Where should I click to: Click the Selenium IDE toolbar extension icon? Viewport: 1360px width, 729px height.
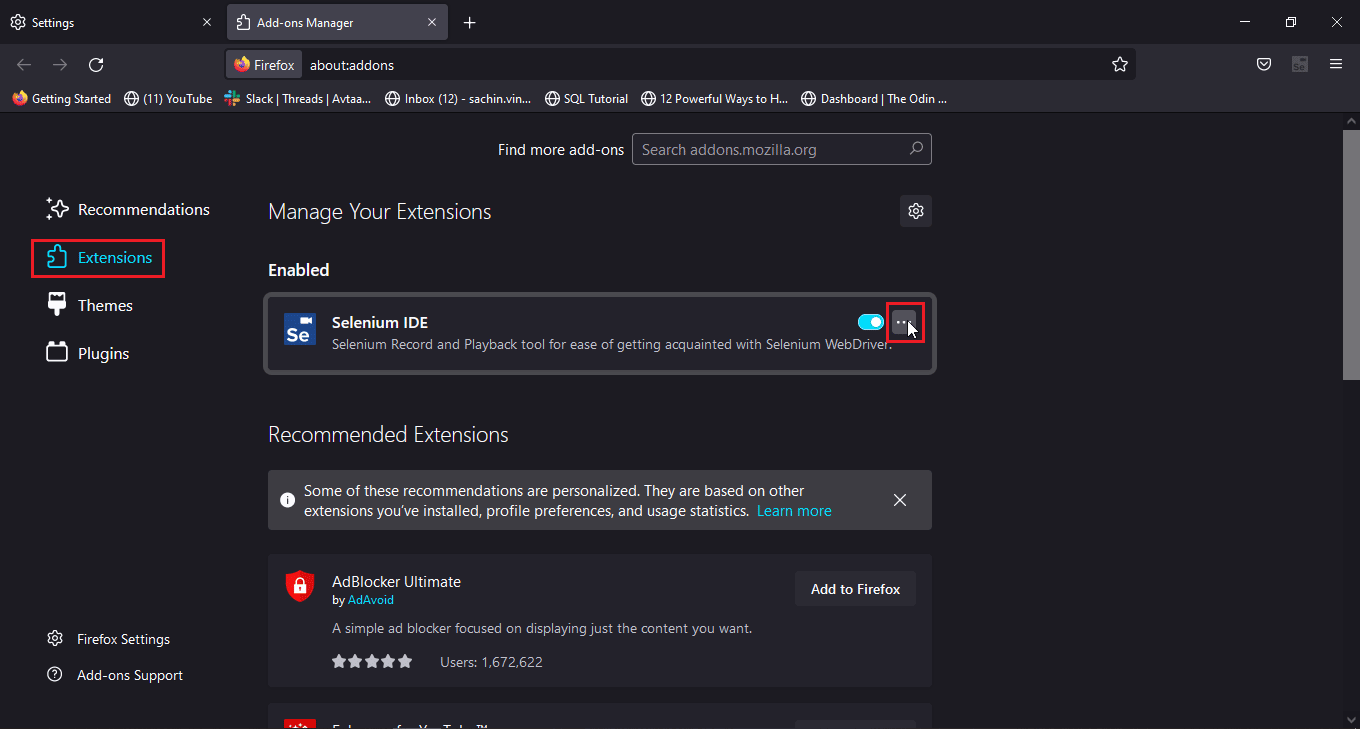1300,65
